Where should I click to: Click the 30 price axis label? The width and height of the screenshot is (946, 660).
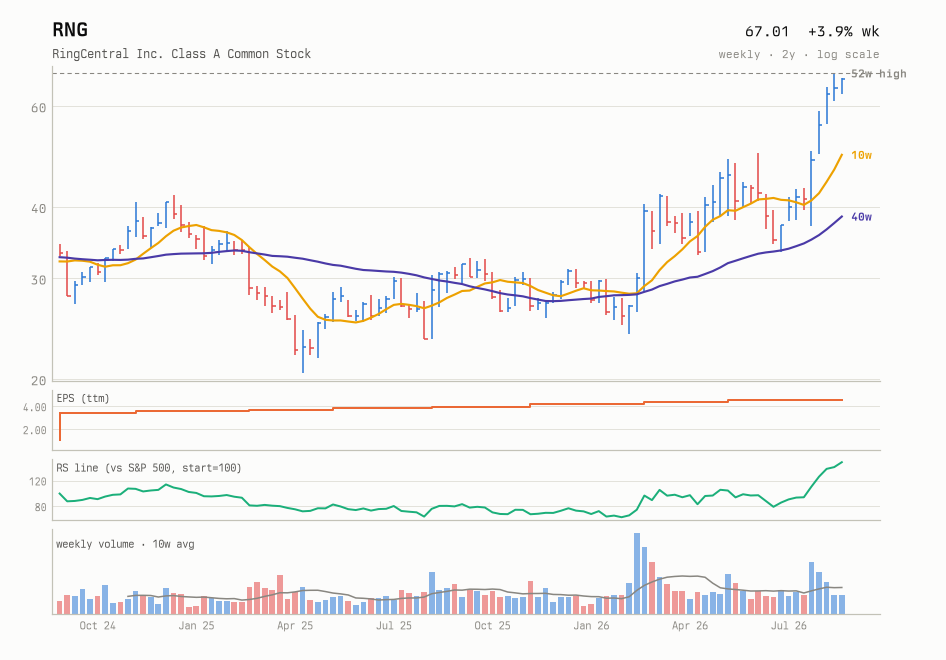(38, 279)
